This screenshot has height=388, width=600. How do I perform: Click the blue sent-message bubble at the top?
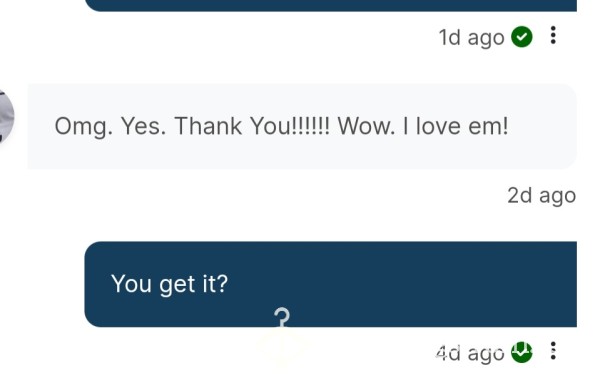[x=331, y=5]
